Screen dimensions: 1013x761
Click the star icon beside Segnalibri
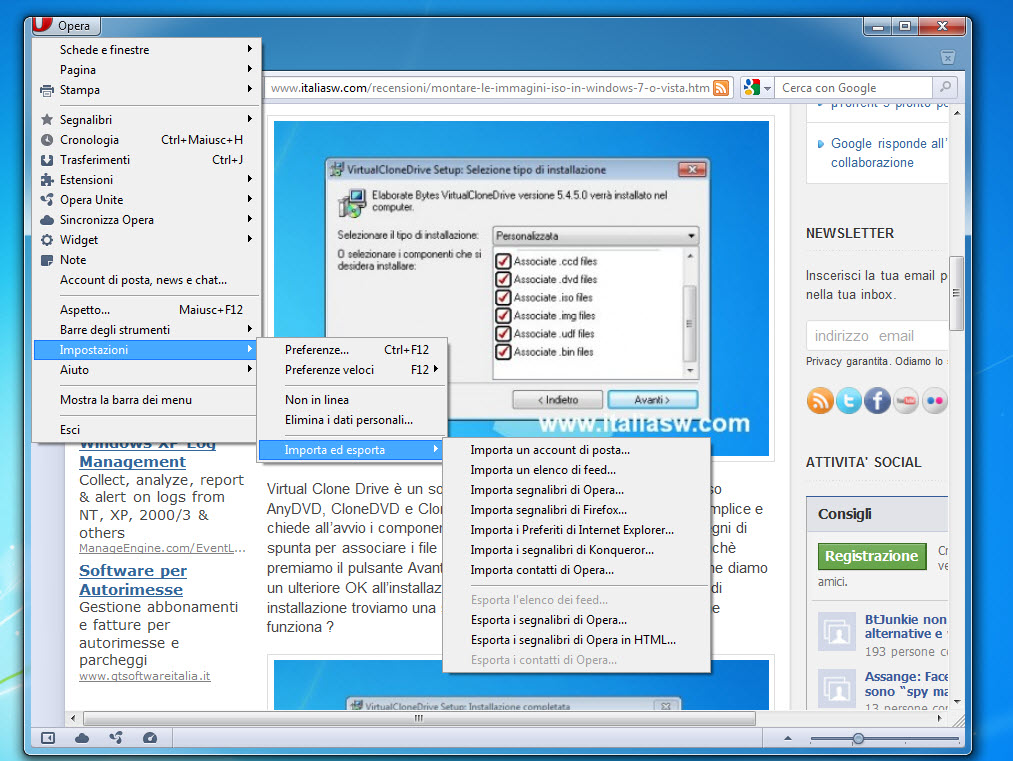(47, 120)
